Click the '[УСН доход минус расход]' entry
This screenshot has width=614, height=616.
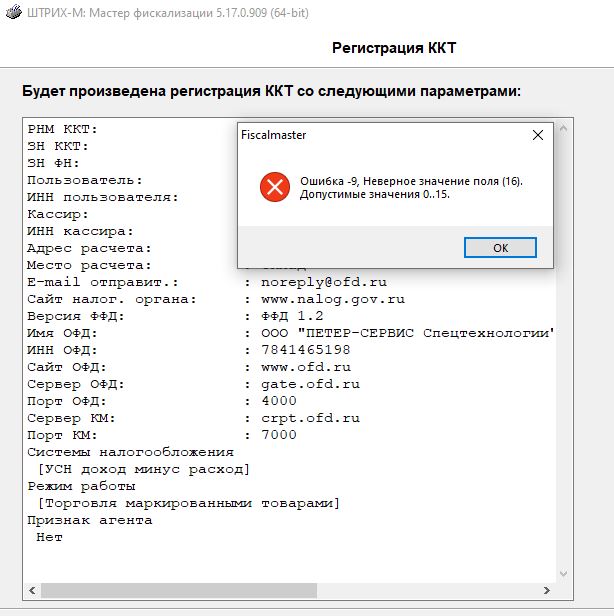[143, 469]
